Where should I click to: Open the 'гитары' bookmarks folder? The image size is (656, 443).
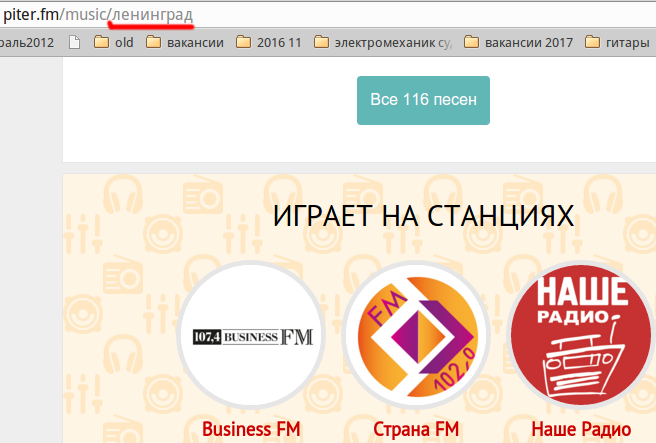[617, 42]
